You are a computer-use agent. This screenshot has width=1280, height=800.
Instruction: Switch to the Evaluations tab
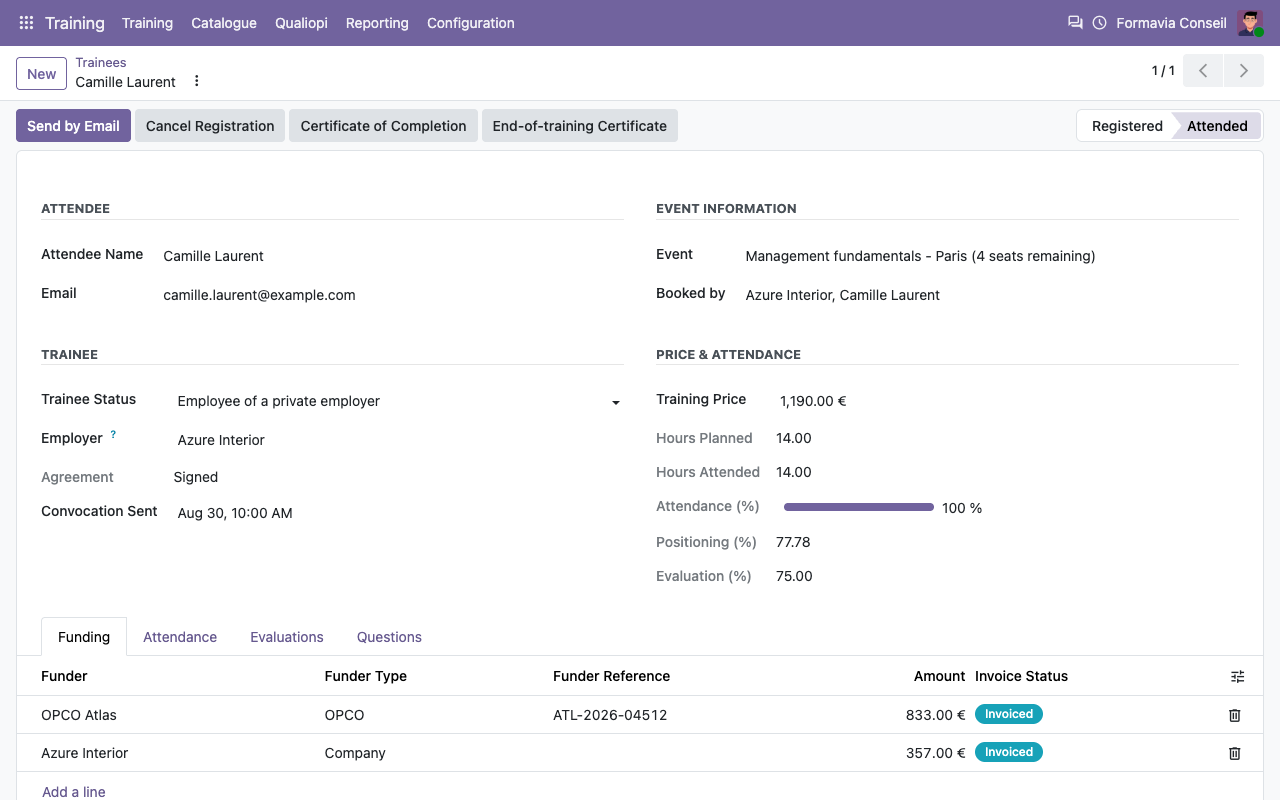287,637
